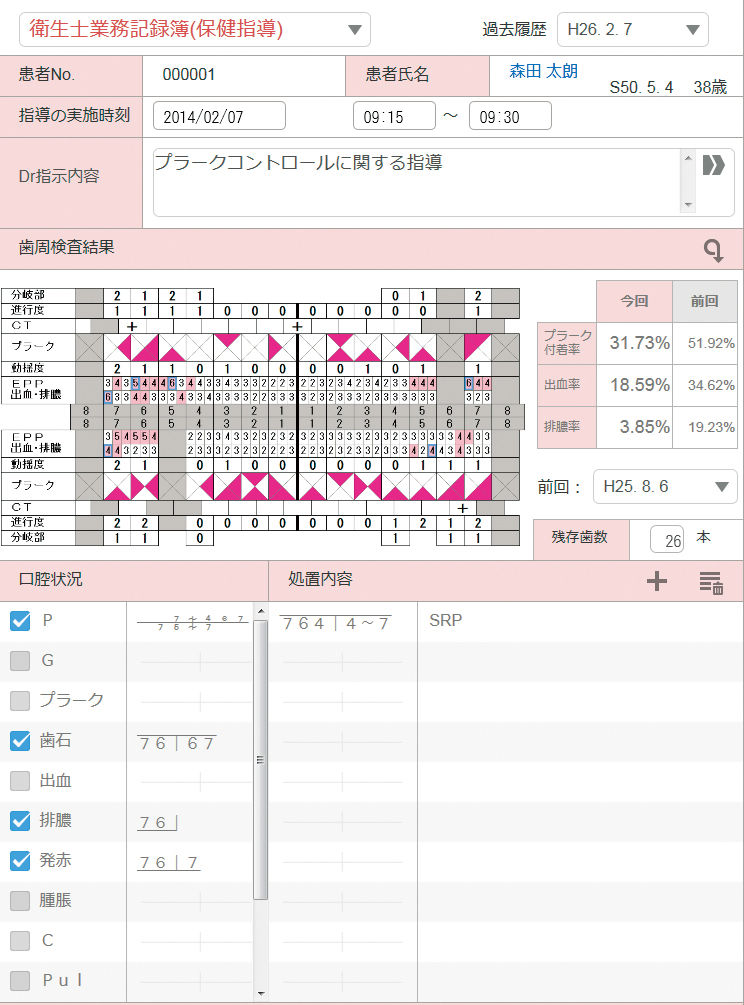Select the 前回 column header

pyautogui.click(x=704, y=301)
